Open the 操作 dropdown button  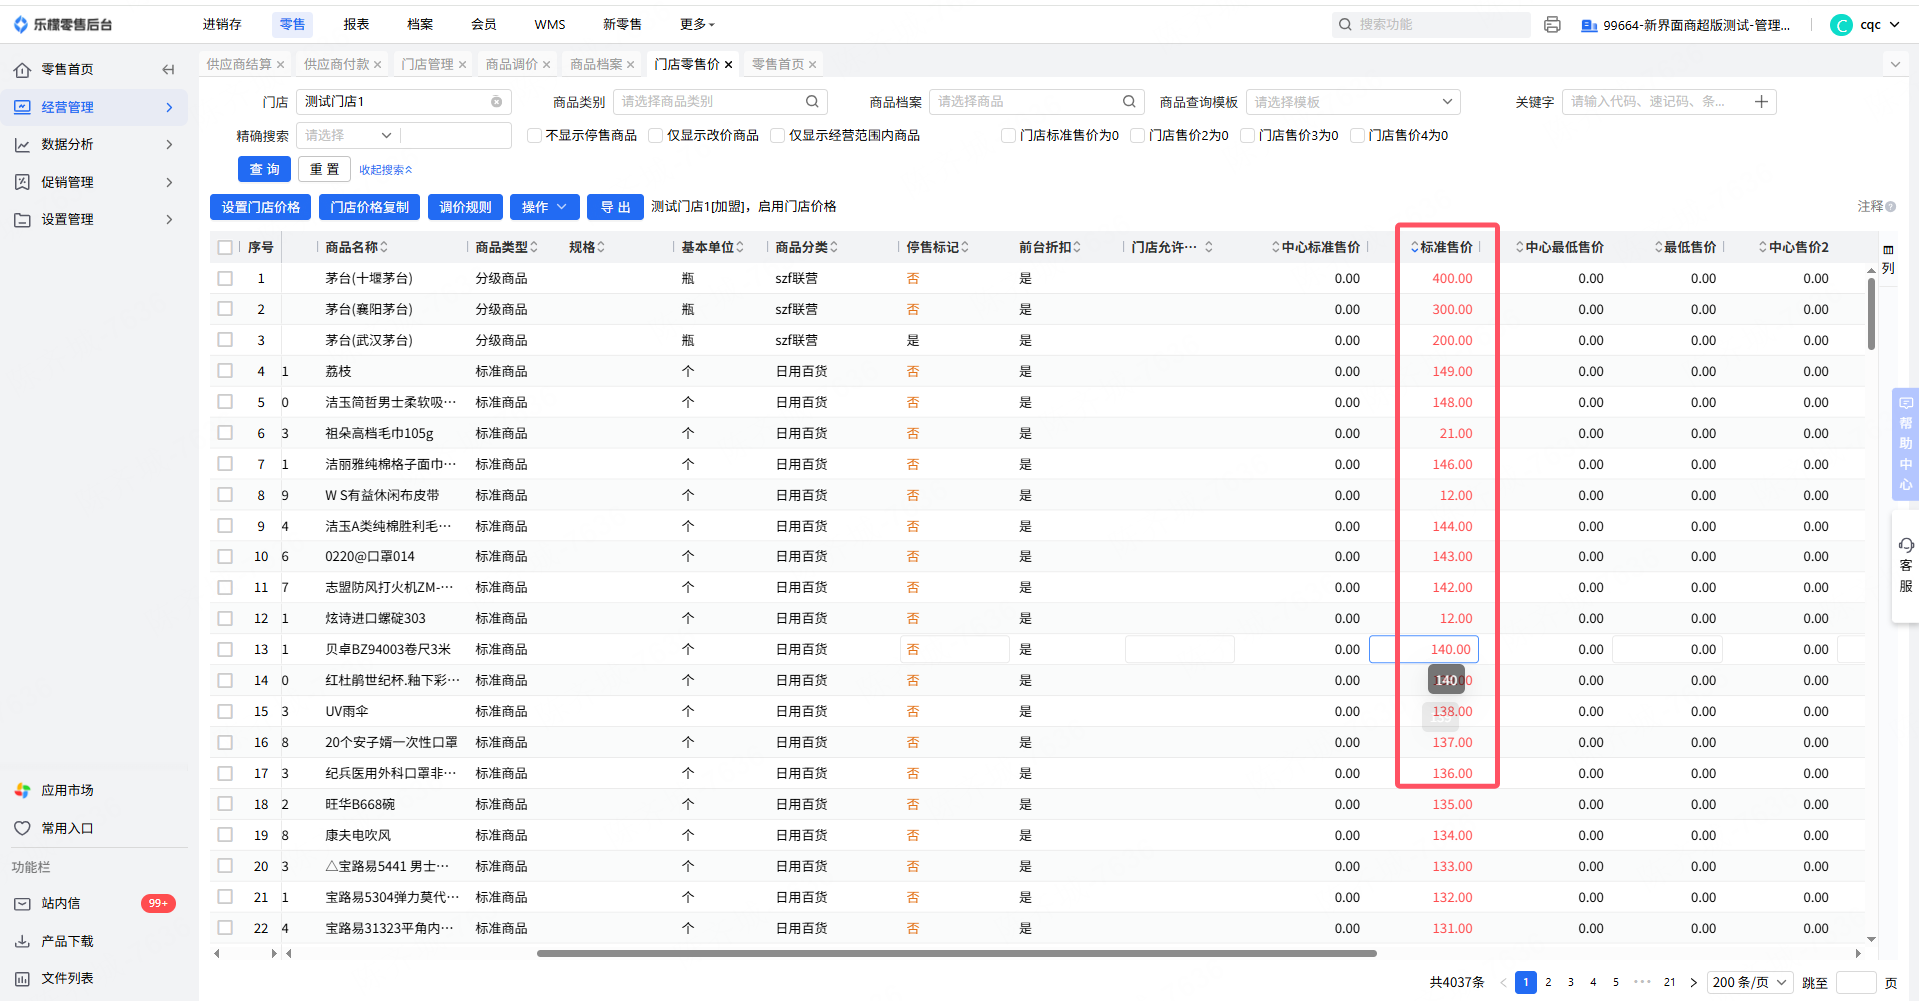545,207
